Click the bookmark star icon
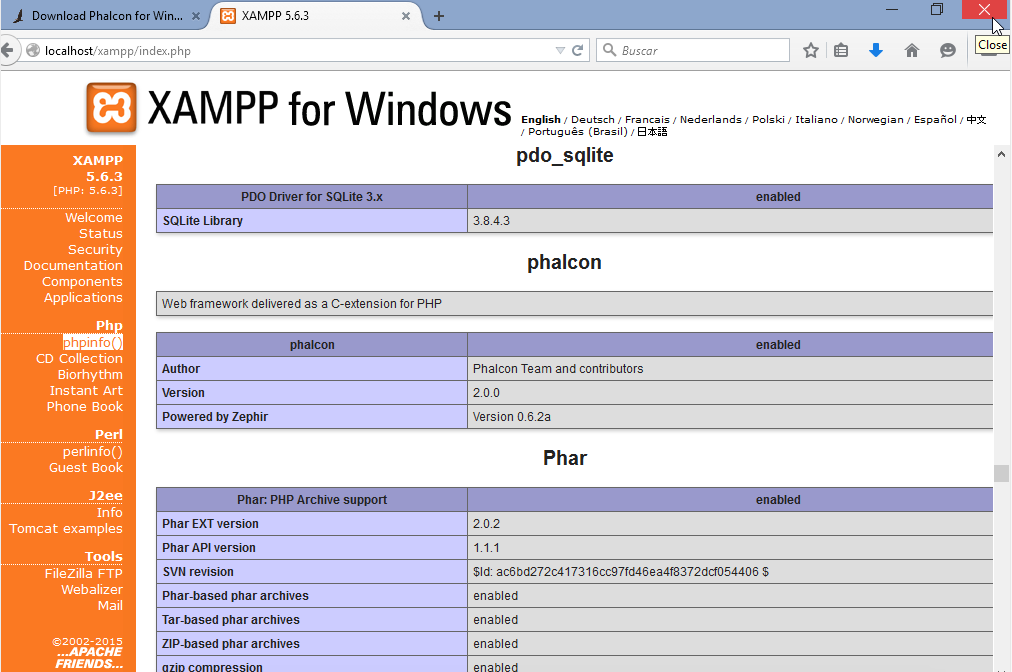Image resolution: width=1012 pixels, height=672 pixels. pos(811,50)
